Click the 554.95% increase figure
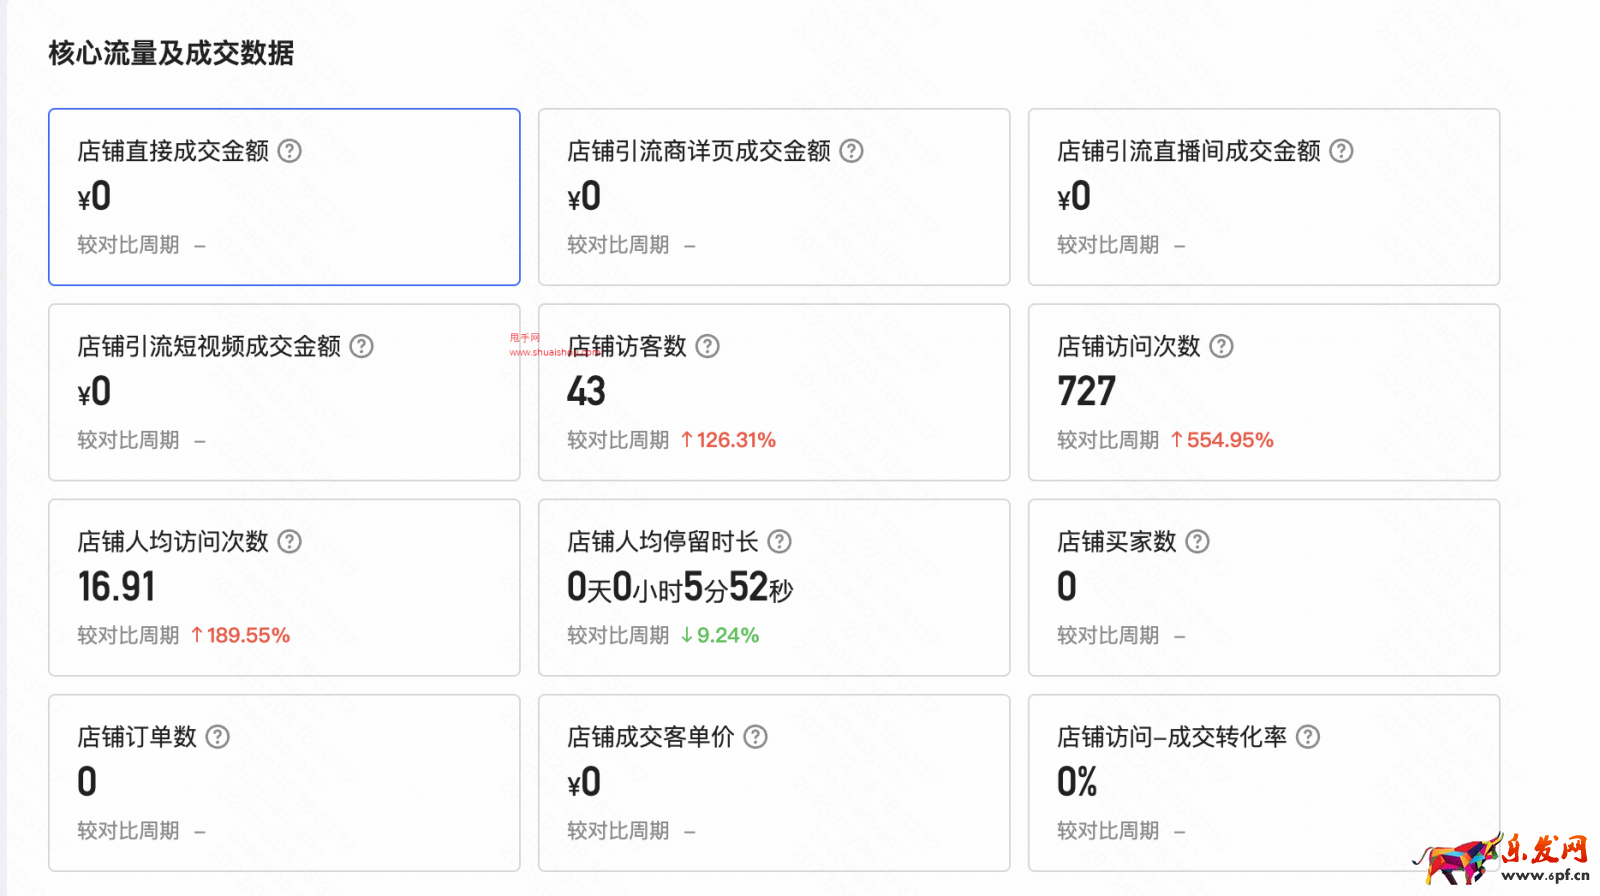This screenshot has width=1600, height=896. pos(1222,440)
